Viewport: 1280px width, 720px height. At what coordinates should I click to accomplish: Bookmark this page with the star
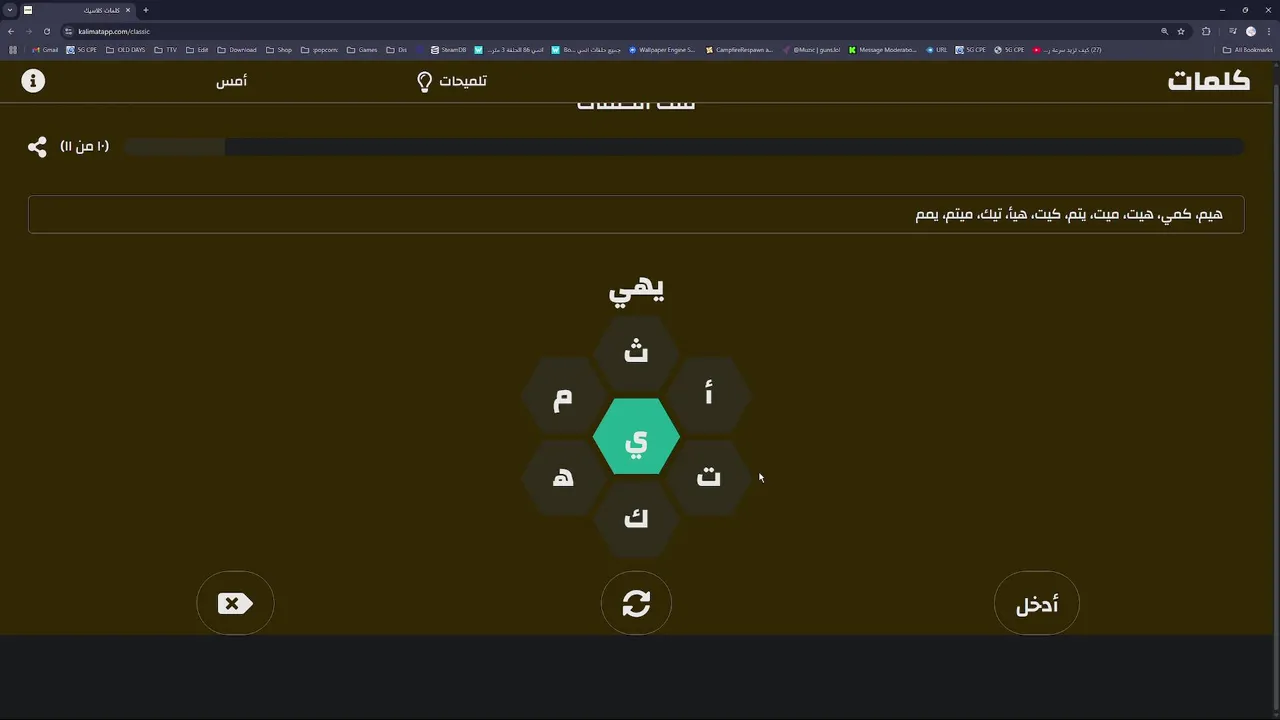[1181, 31]
